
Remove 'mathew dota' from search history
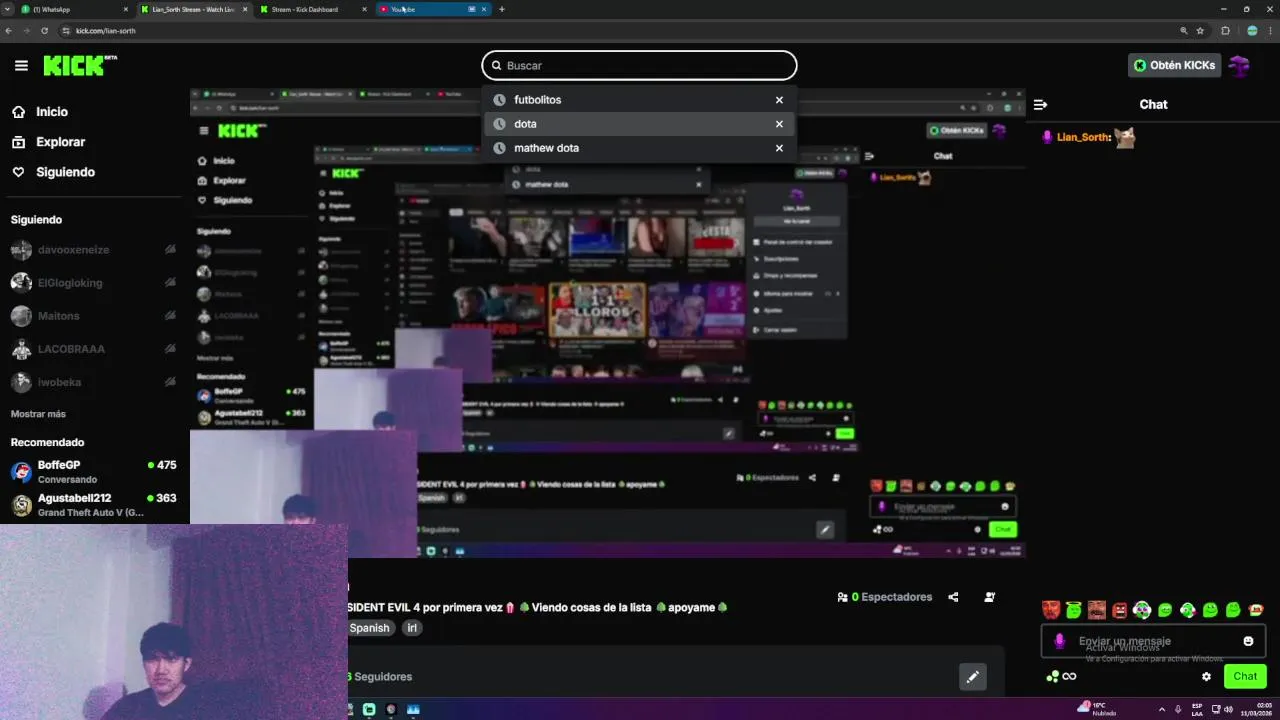pos(779,148)
